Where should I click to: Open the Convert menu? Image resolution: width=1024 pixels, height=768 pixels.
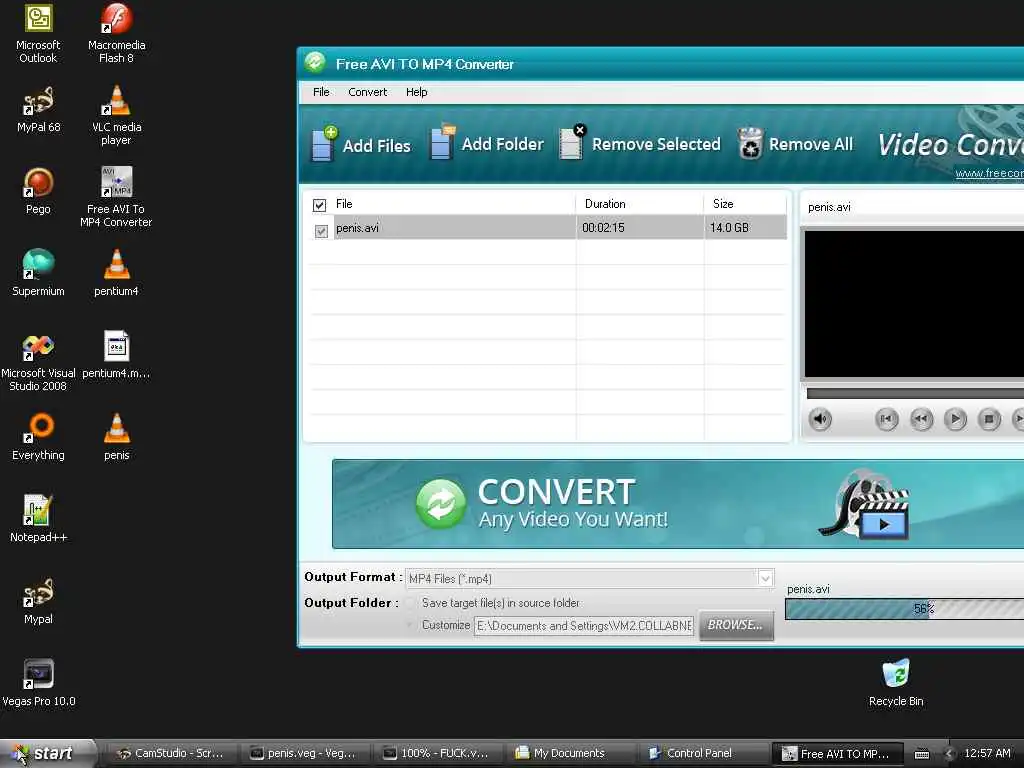[x=368, y=92]
